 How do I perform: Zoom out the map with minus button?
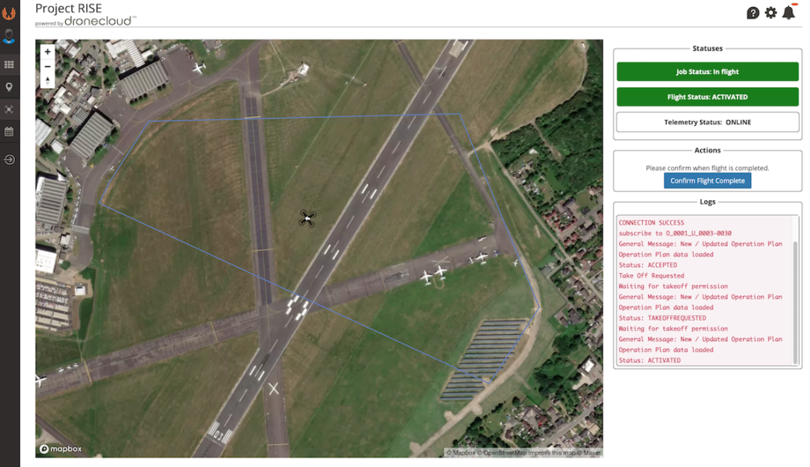pyautogui.click(x=48, y=66)
